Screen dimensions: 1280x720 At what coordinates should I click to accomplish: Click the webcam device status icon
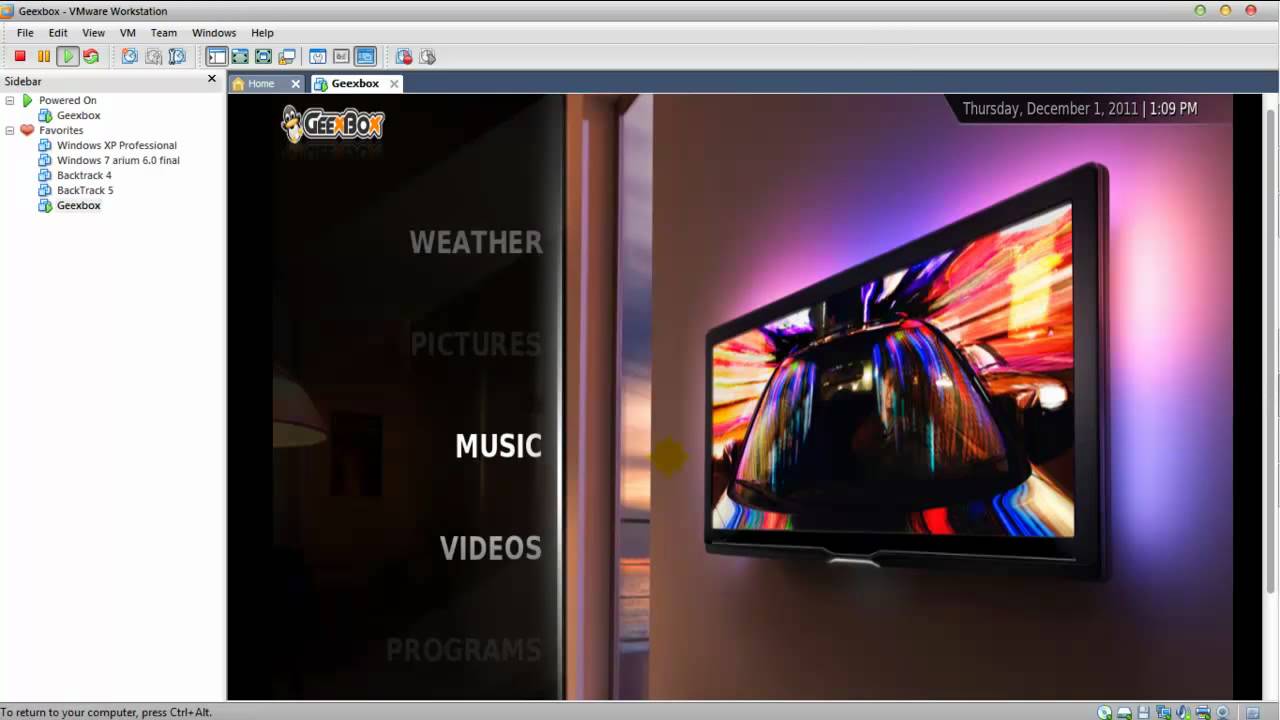pos(1222,712)
